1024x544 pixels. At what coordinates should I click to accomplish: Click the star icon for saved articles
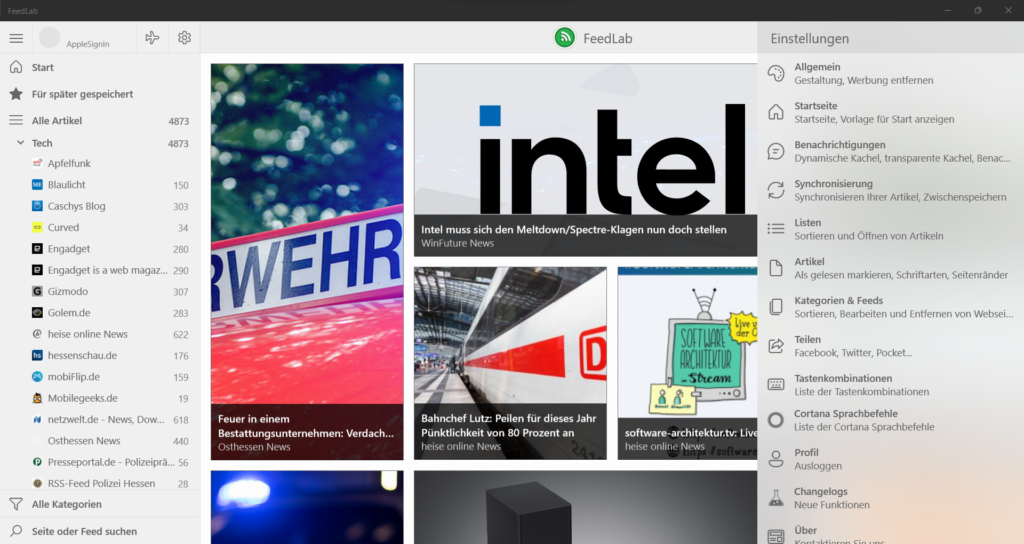pos(16,94)
